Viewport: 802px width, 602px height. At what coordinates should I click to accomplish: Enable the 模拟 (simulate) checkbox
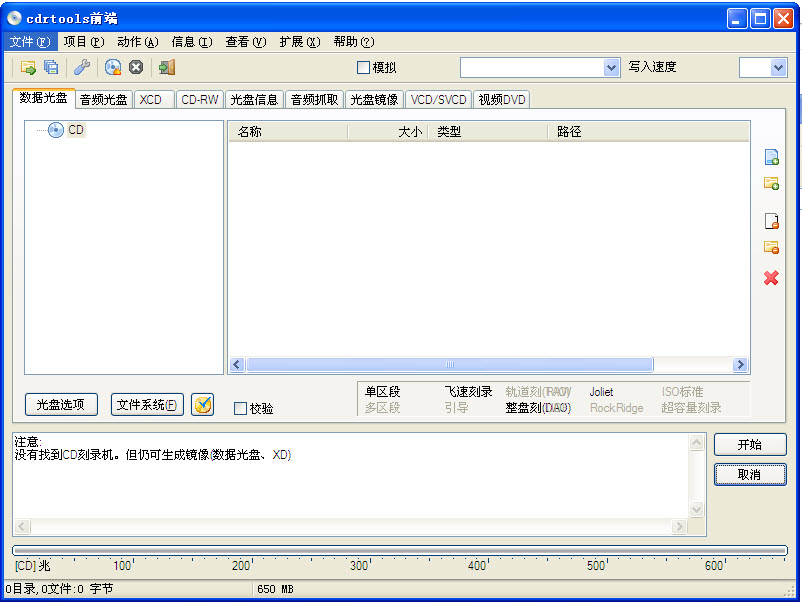point(364,68)
